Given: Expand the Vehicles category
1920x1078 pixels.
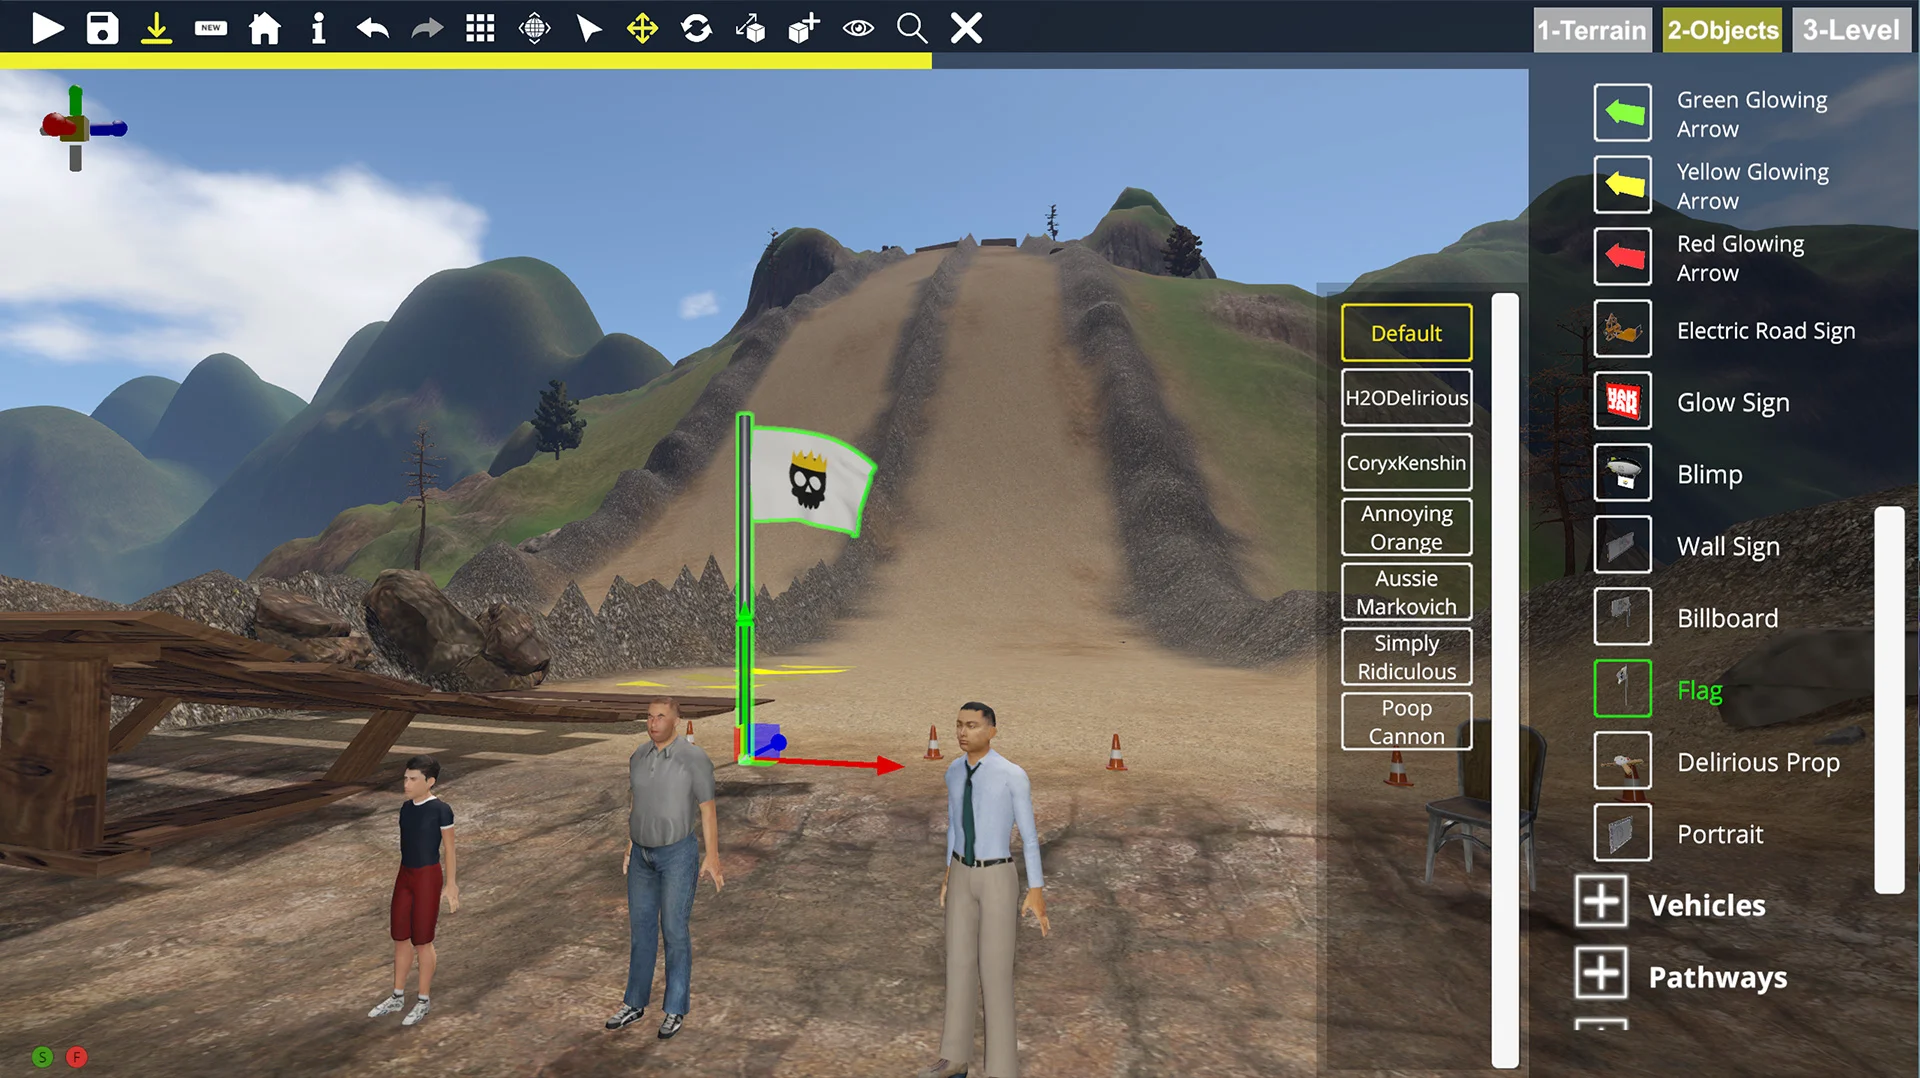Looking at the screenshot, I should point(1601,903).
